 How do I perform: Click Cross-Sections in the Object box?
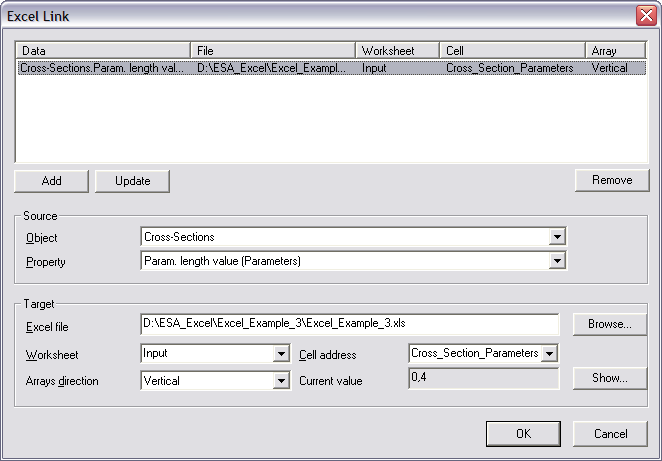pyautogui.click(x=179, y=237)
